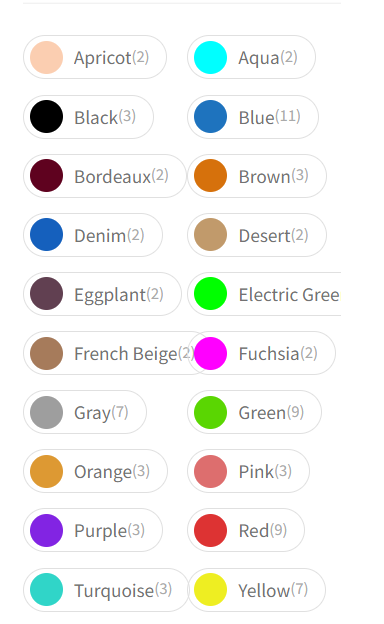This screenshot has width=384, height=624.
Task: Select the Green color filter
Action: pyautogui.click(x=254, y=412)
